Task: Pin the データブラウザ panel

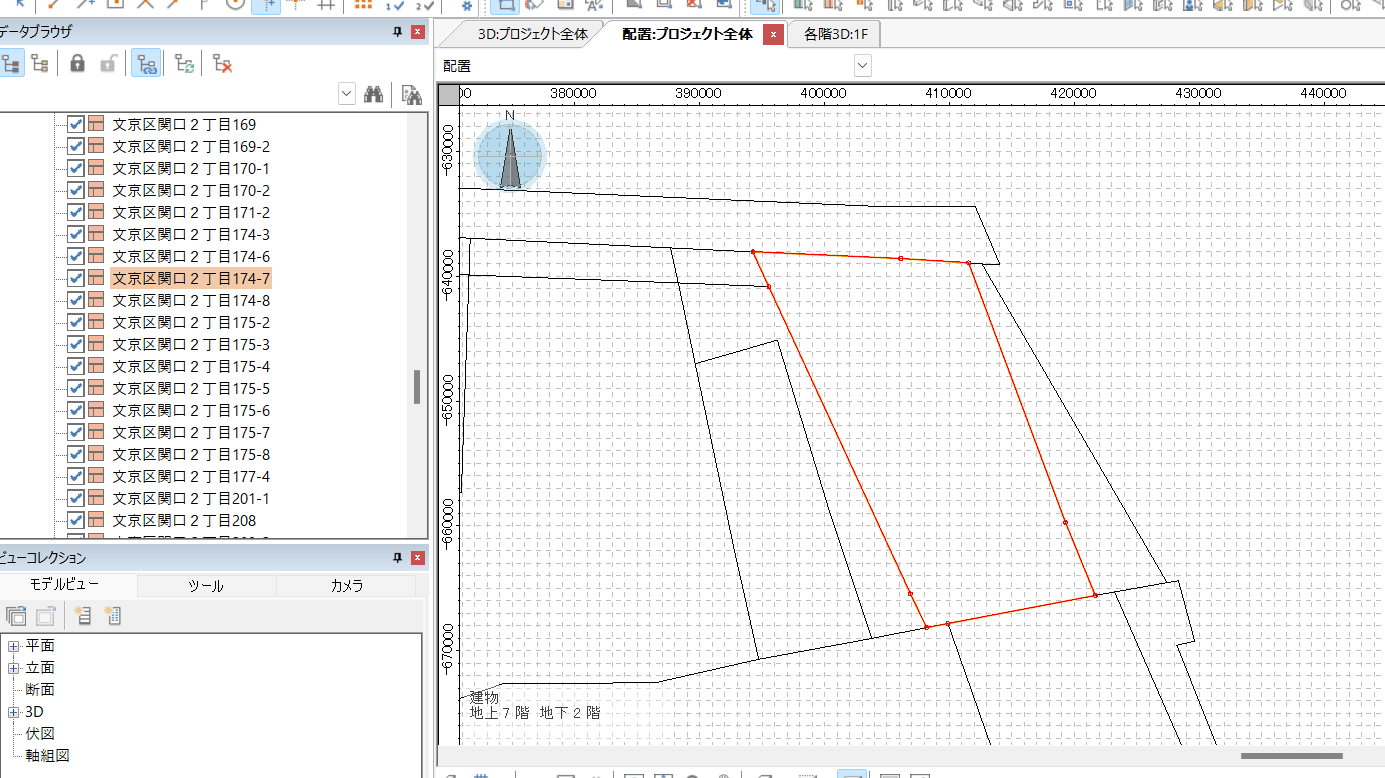Action: coord(397,33)
